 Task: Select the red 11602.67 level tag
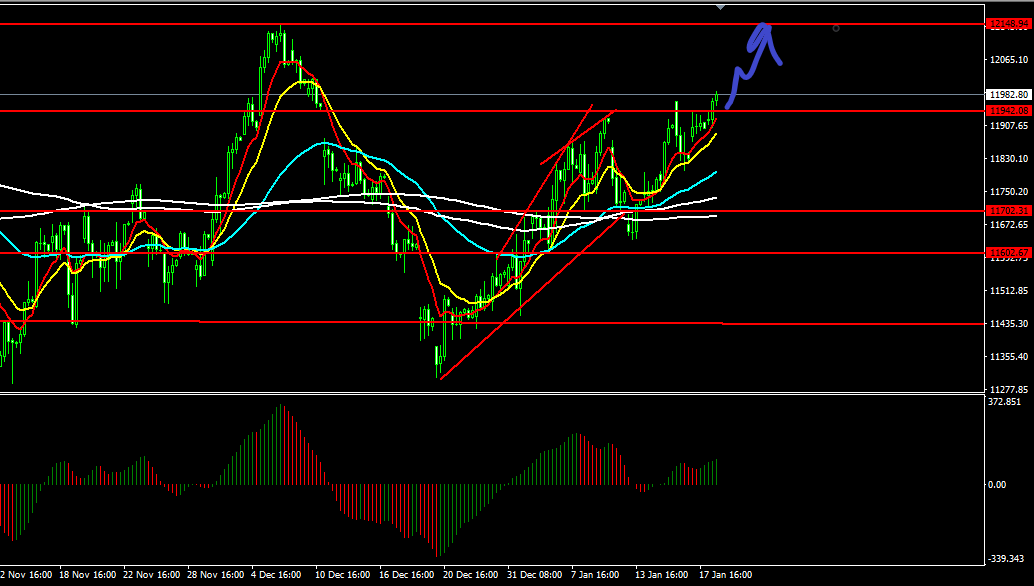point(1009,252)
